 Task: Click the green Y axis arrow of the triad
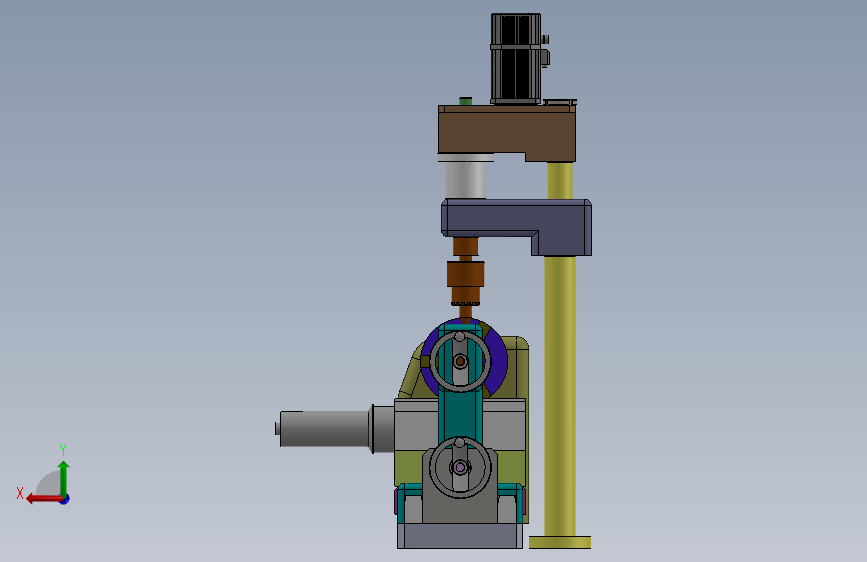(x=64, y=477)
